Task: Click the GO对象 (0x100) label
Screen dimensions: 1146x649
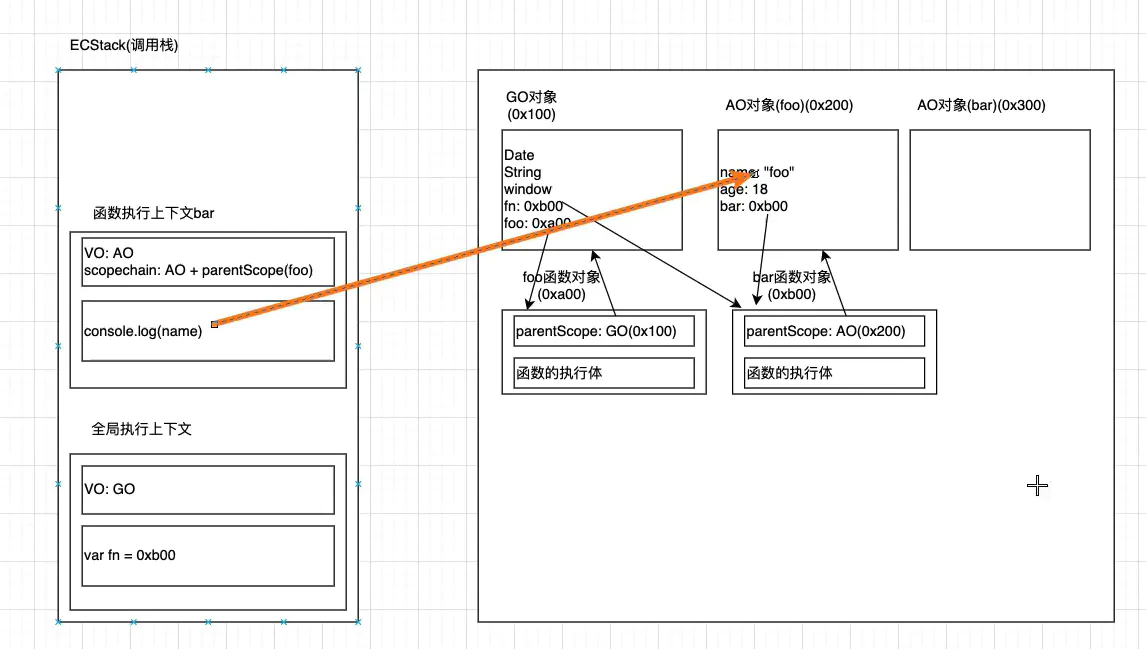Action: pyautogui.click(x=531, y=106)
